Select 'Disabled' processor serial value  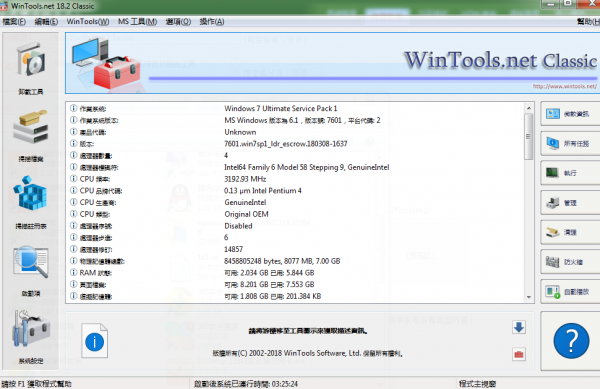(238, 226)
